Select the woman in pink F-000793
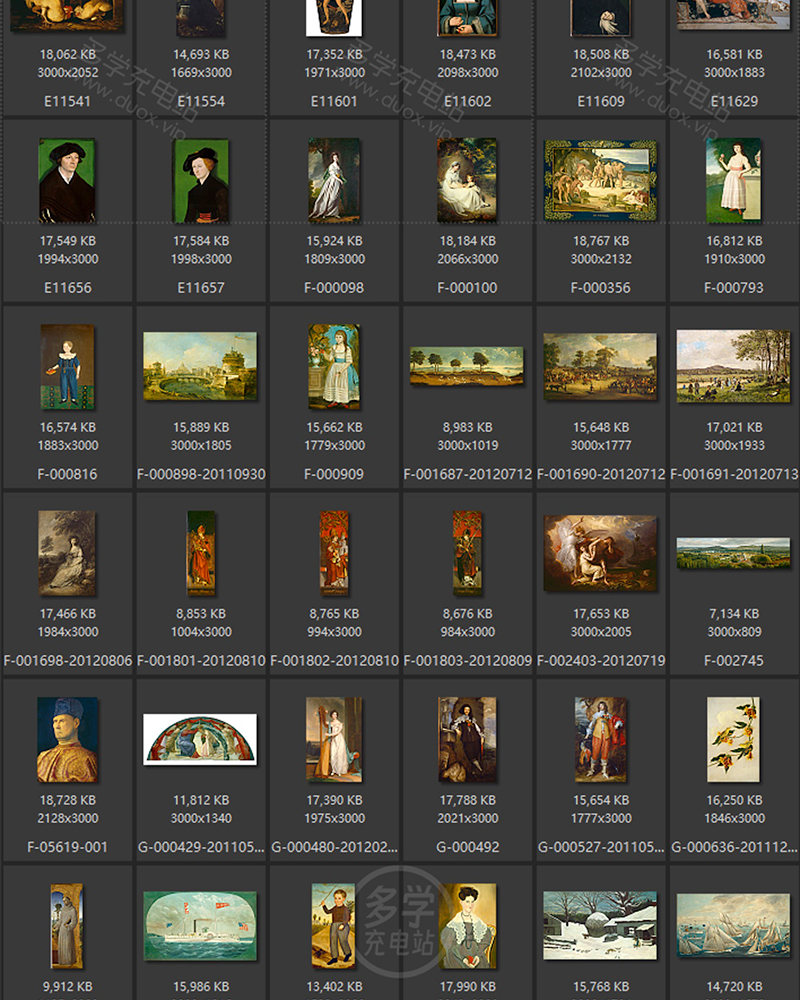Viewport: 800px width, 1000px height. (734, 178)
